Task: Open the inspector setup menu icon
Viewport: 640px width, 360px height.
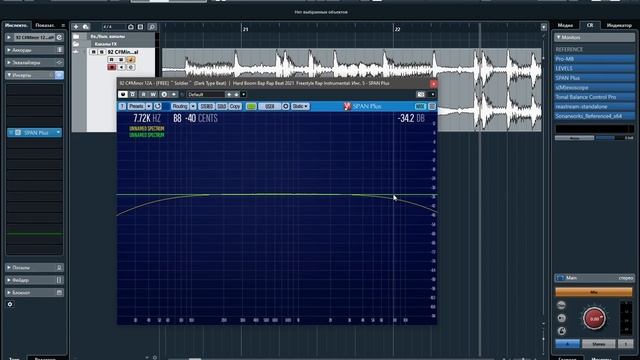Action: tap(63, 25)
